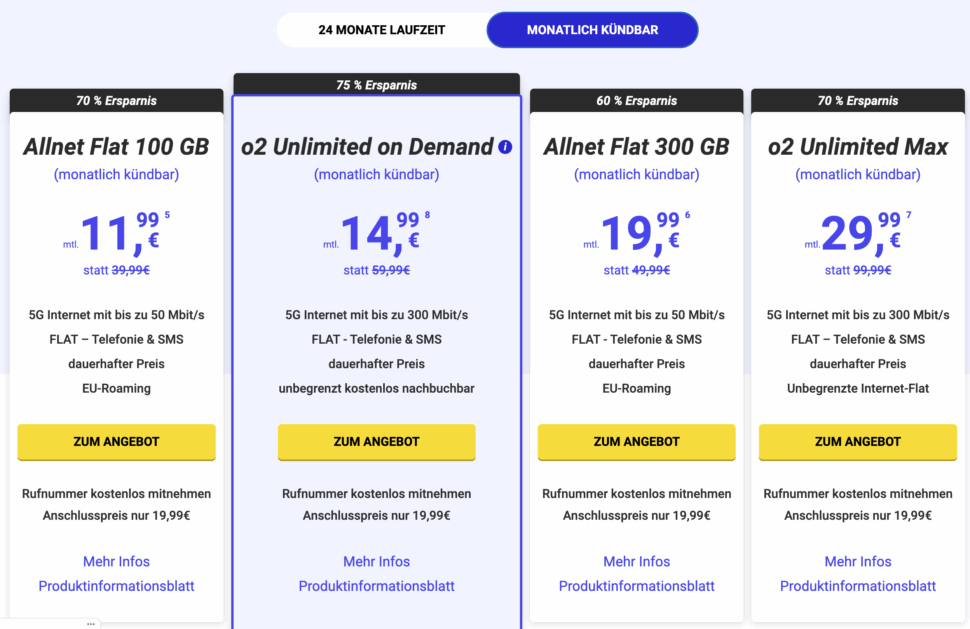Open Produktinformationsblatt for Allnet Flat 100 GB
970x629 pixels.
click(x=116, y=588)
